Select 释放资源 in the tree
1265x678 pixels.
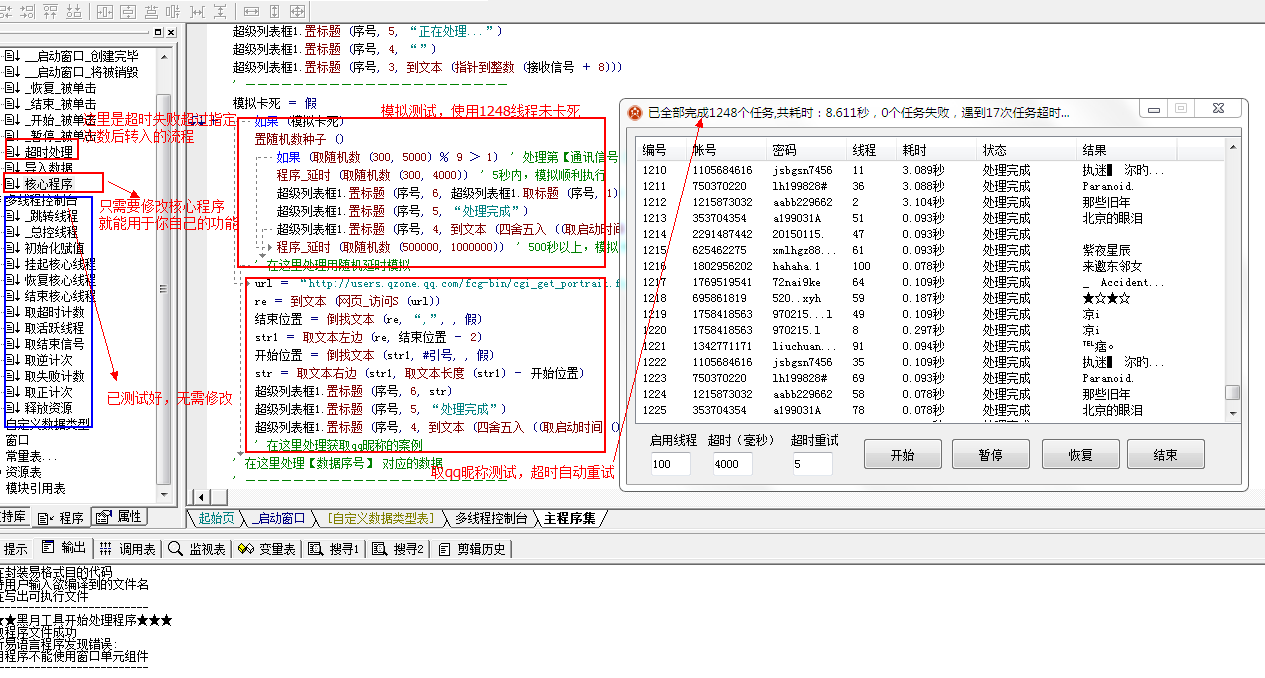pos(48,408)
